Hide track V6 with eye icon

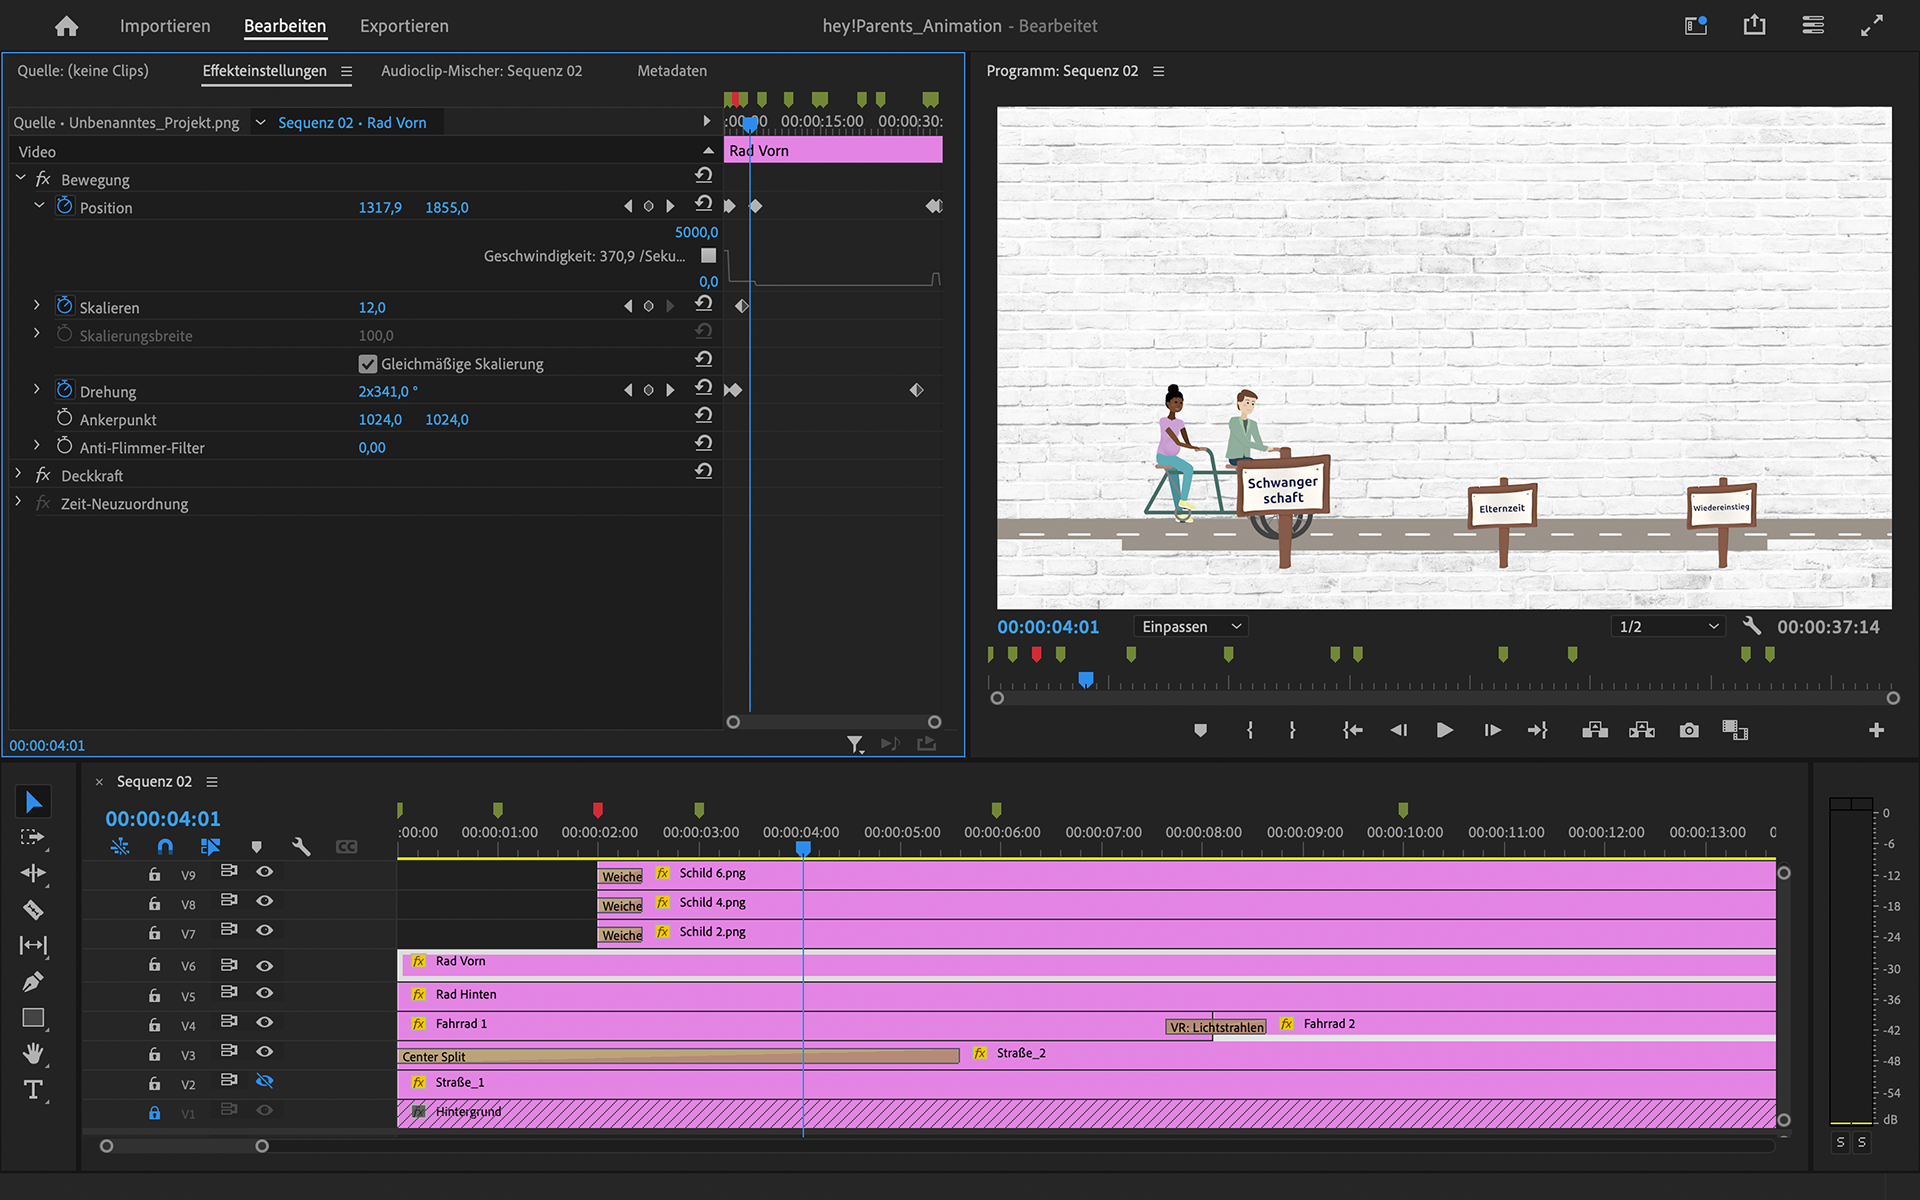[265, 966]
